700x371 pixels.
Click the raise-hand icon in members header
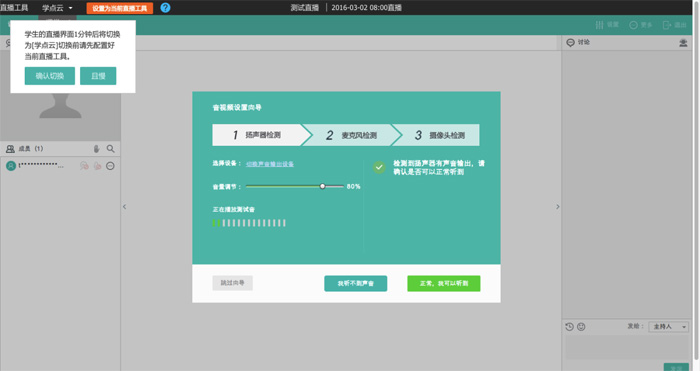tap(96, 149)
